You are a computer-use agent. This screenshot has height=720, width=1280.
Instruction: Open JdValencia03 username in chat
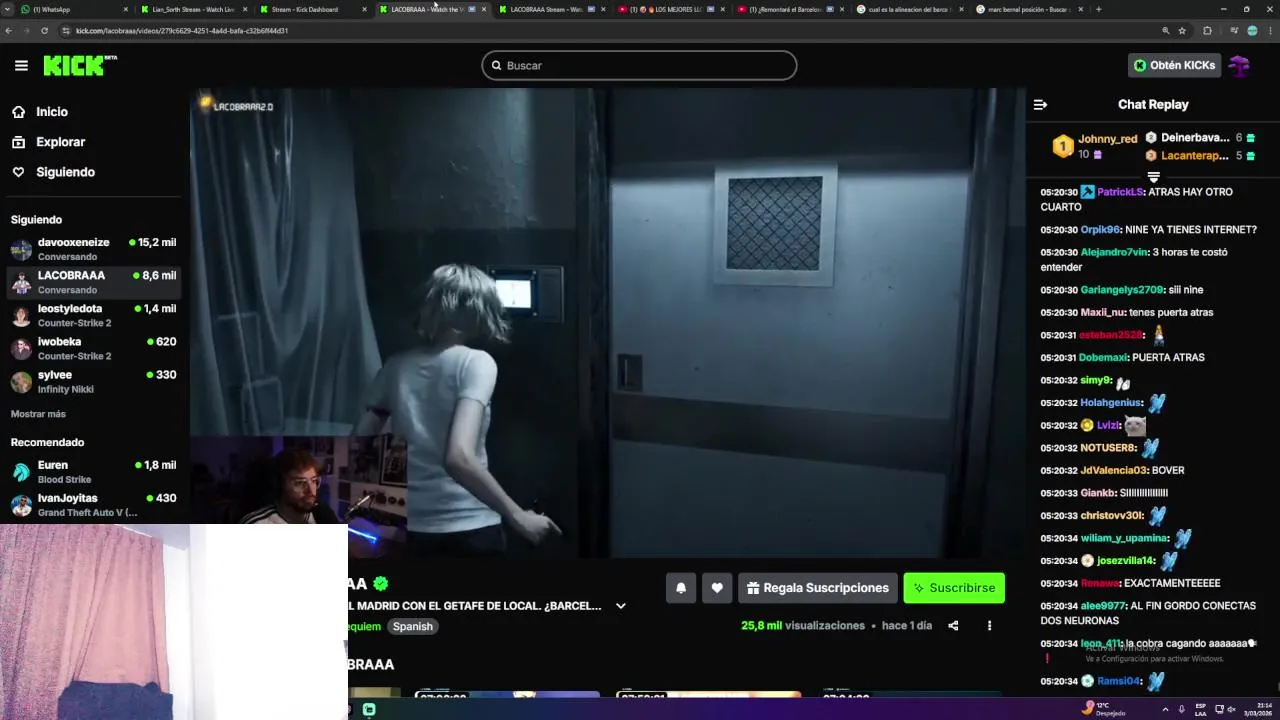point(1114,471)
